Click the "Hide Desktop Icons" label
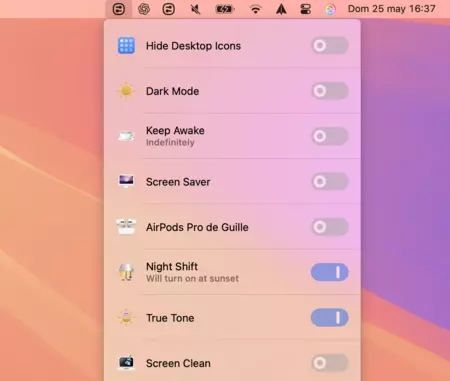This screenshot has height=381, width=450. [x=193, y=46]
